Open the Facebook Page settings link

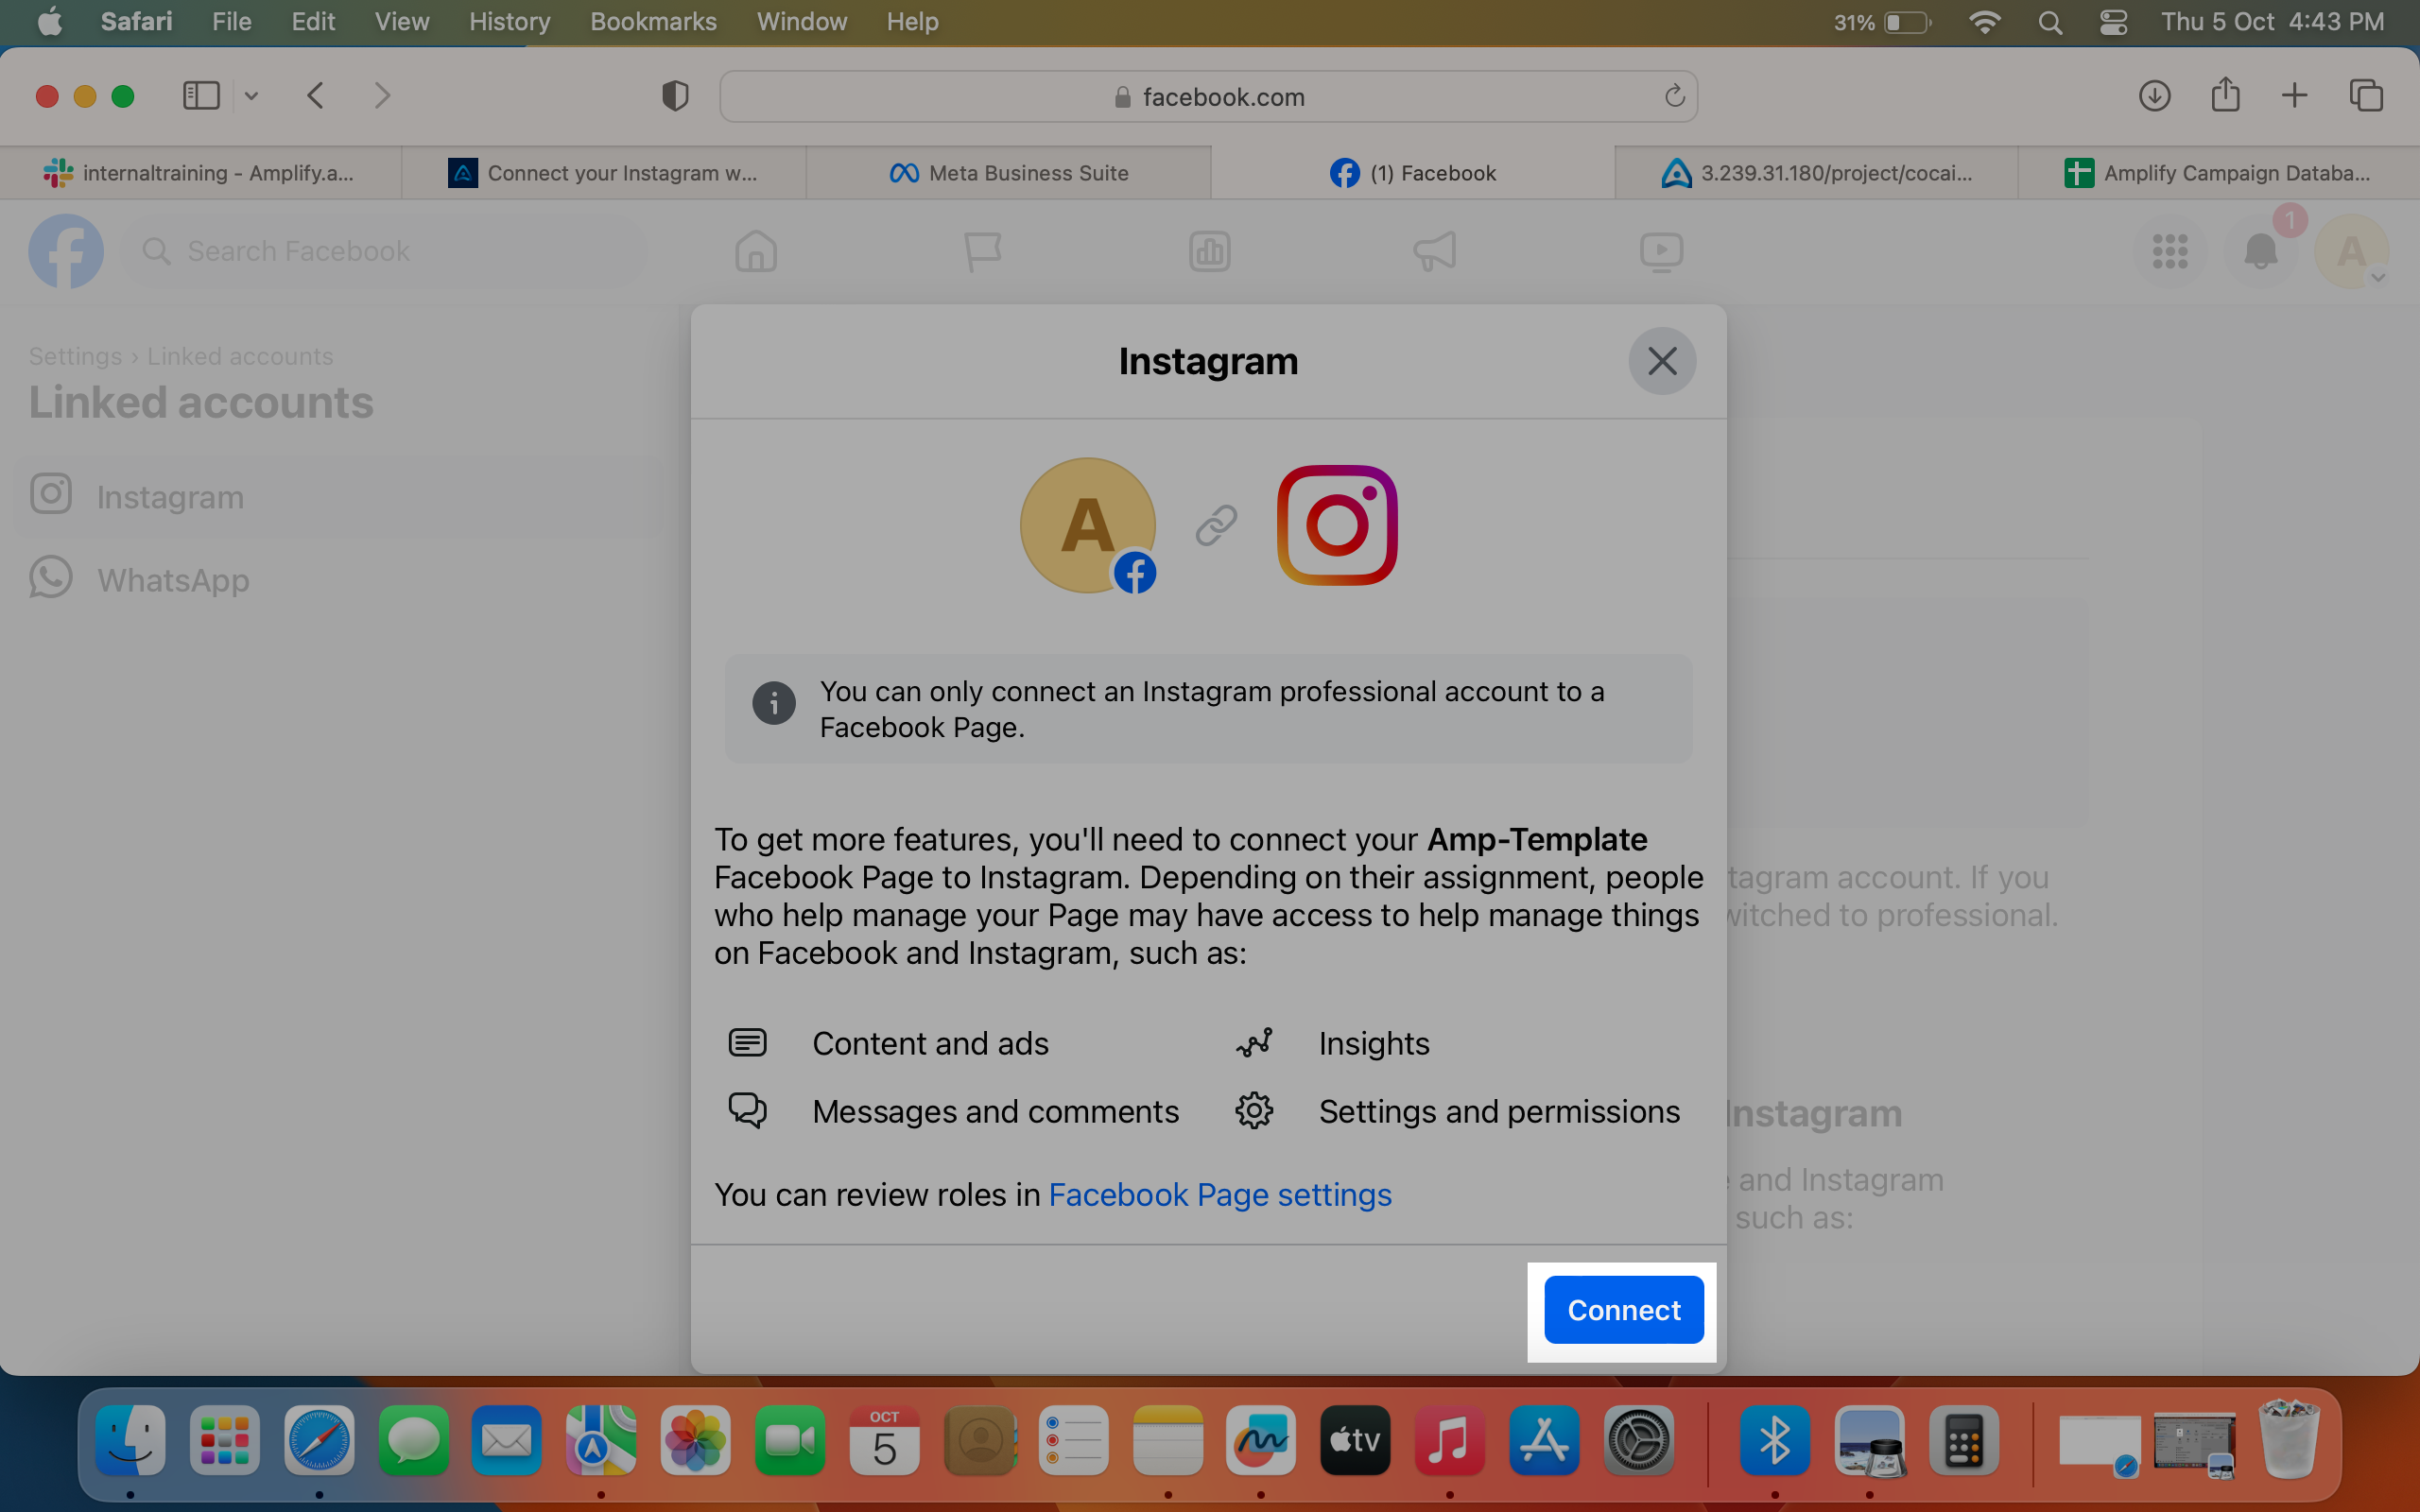click(x=1219, y=1194)
